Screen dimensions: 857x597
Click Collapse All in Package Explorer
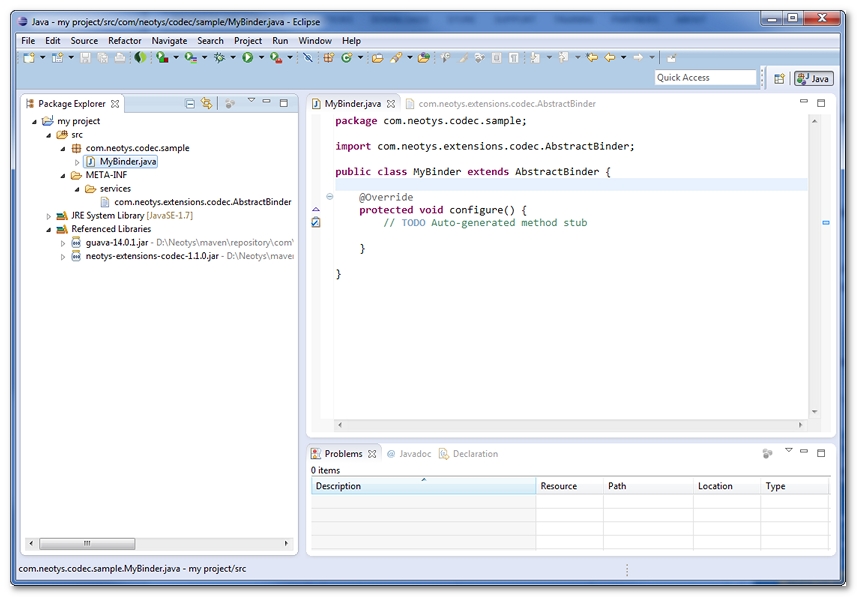tap(190, 103)
